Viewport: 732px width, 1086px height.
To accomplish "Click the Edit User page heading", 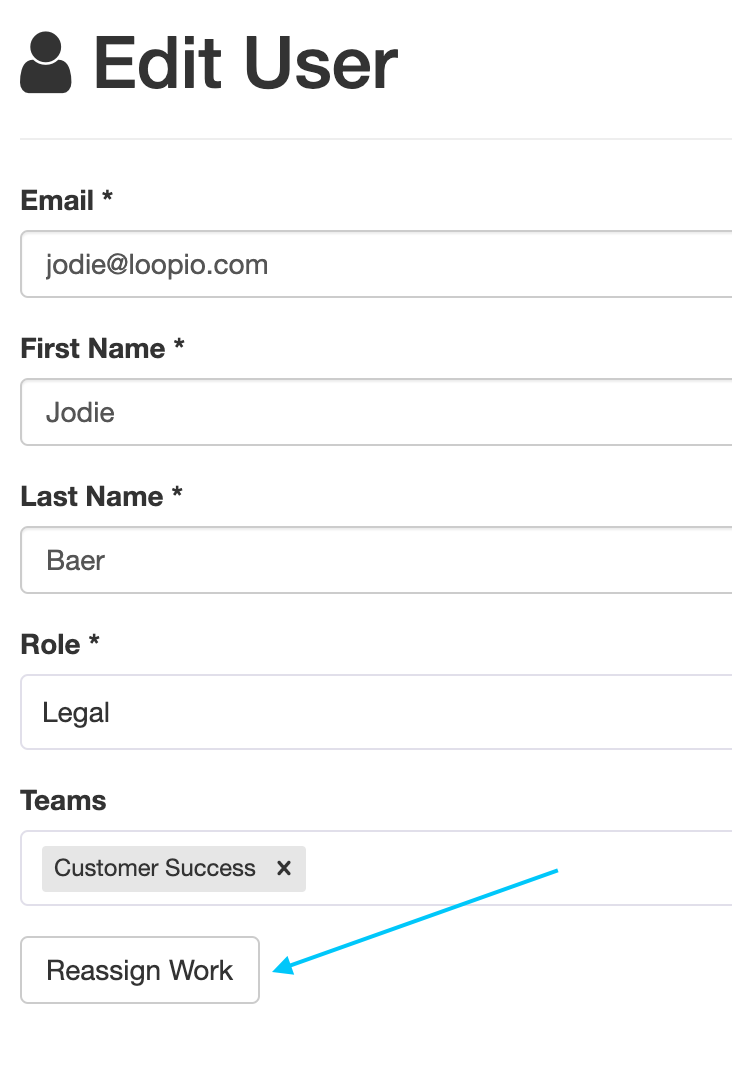I will pyautogui.click(x=245, y=63).
